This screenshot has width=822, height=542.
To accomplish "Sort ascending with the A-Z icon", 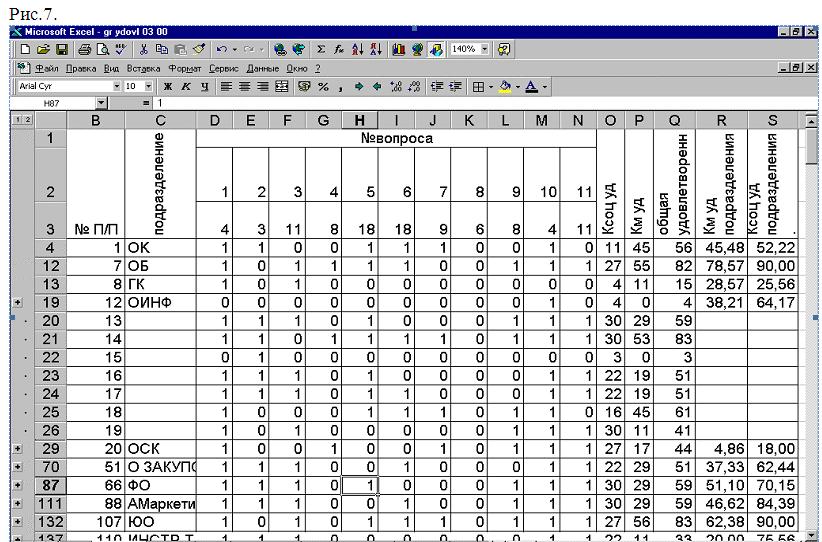I will pos(358,50).
